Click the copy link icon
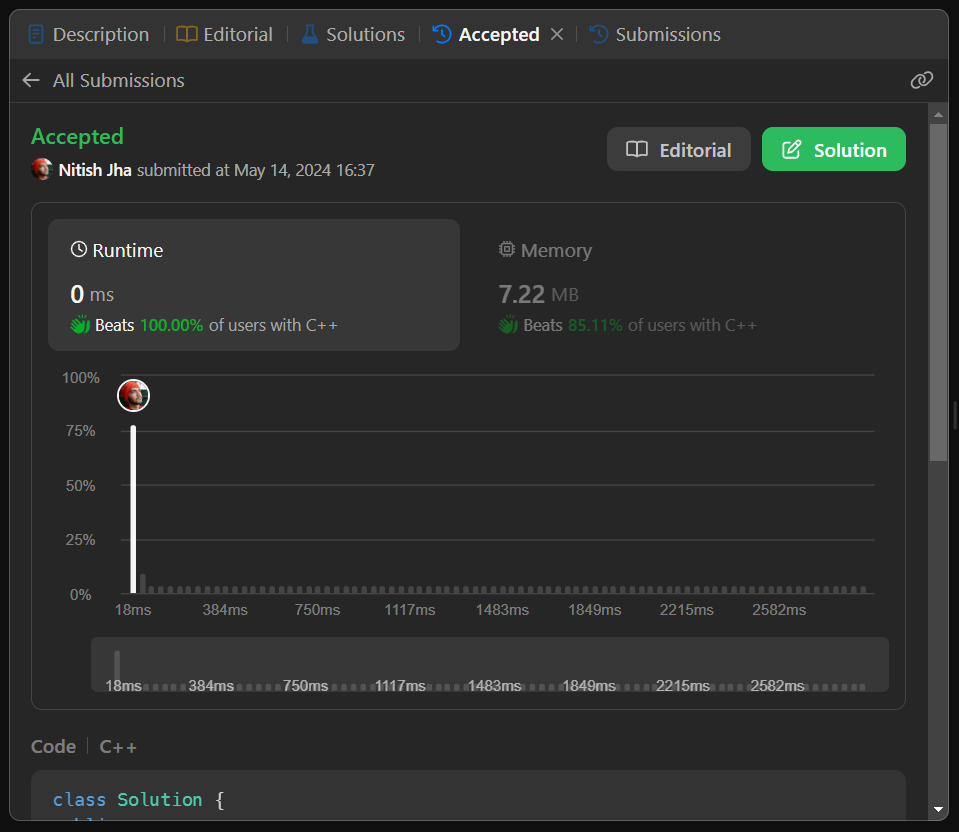 coord(921,80)
